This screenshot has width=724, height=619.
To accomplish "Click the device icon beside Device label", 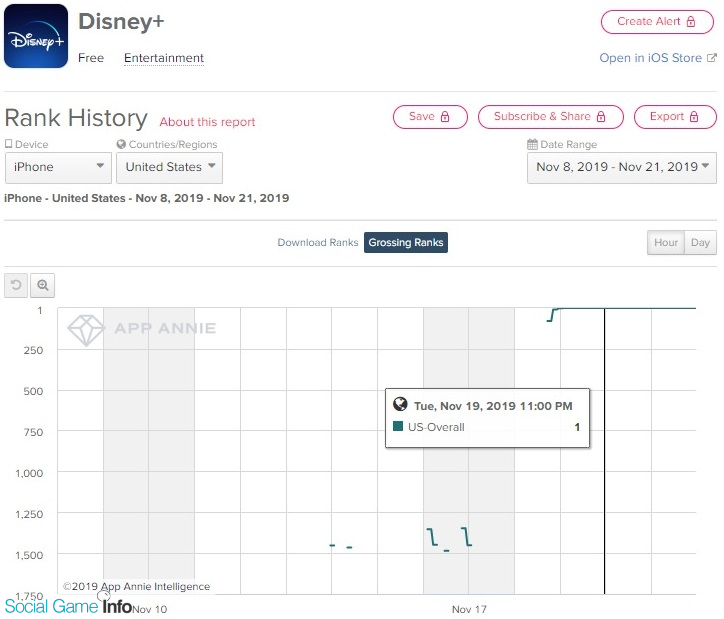I will (x=8, y=144).
